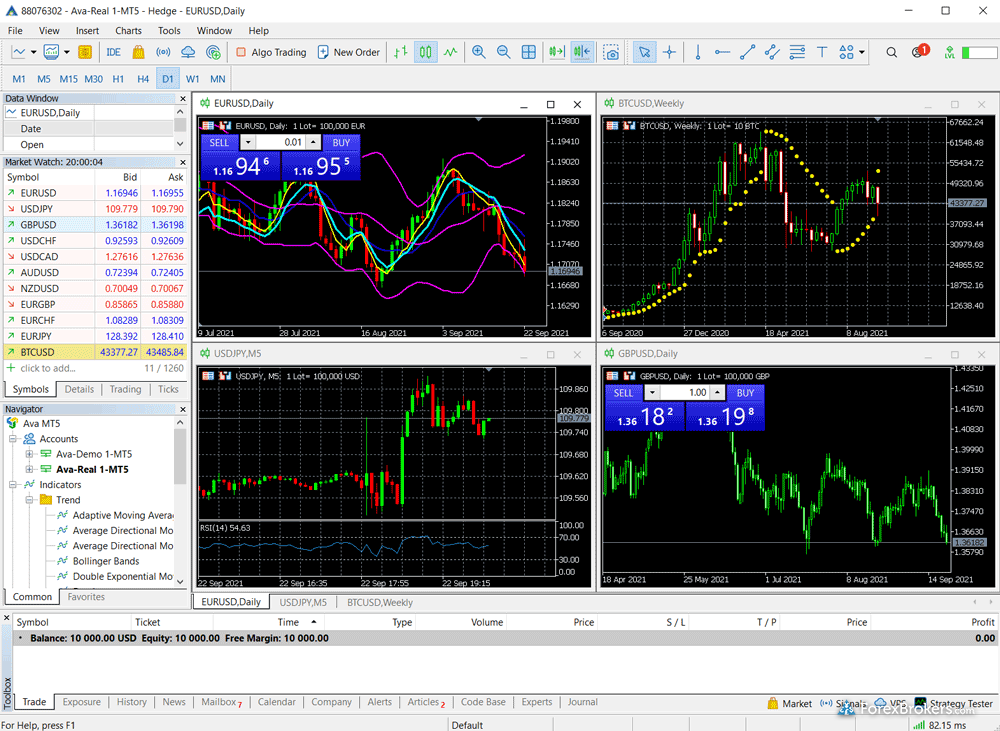Open EURUSD volume dropdown in trade panel

248,142
